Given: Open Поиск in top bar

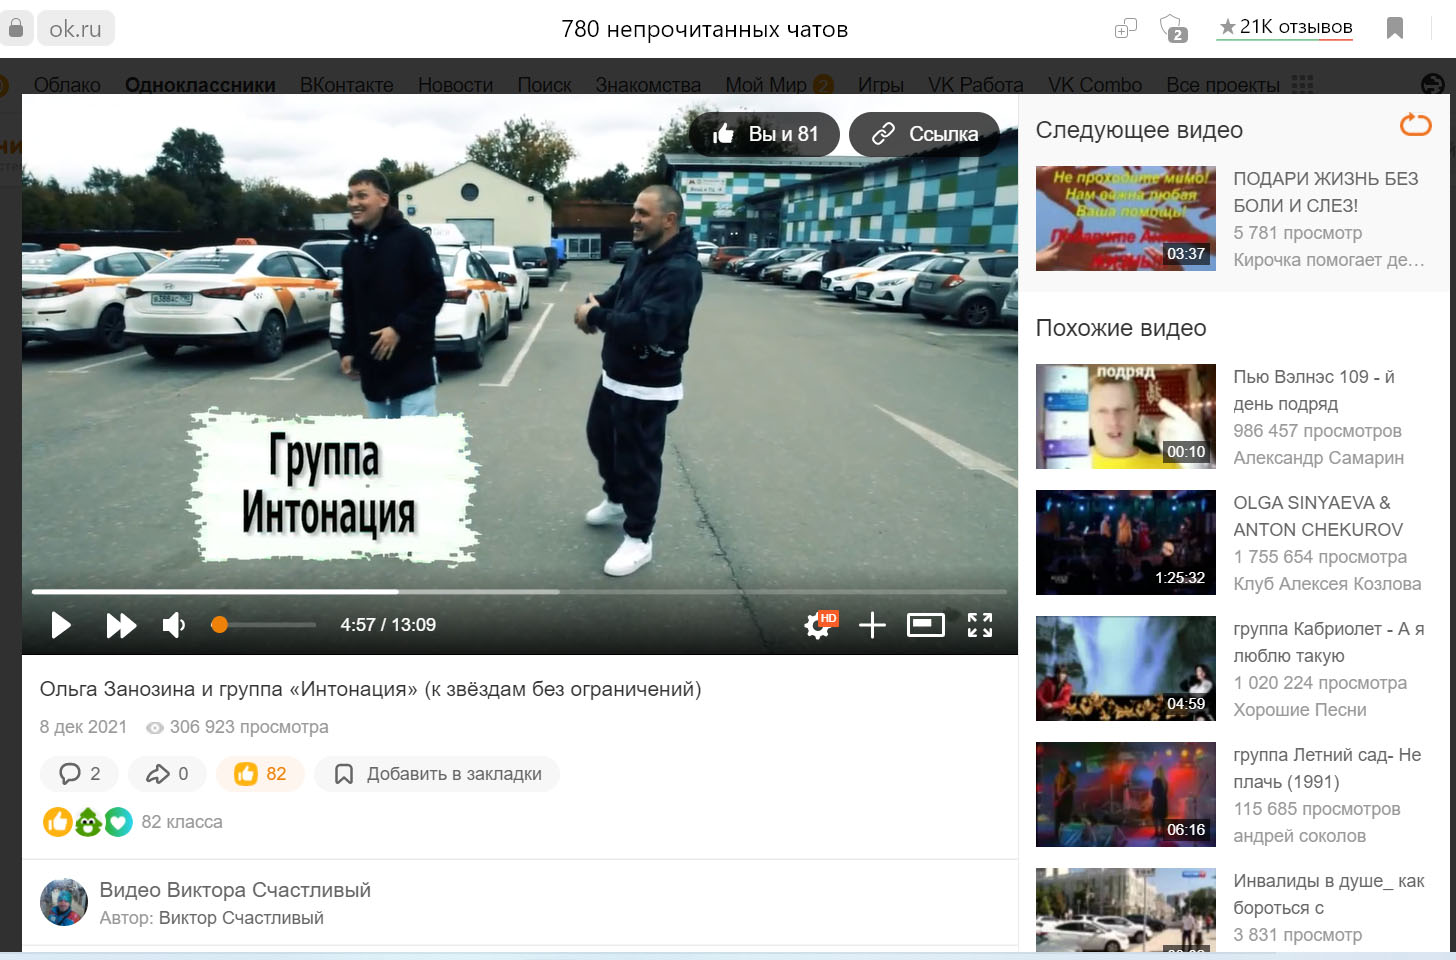Looking at the screenshot, I should (545, 85).
